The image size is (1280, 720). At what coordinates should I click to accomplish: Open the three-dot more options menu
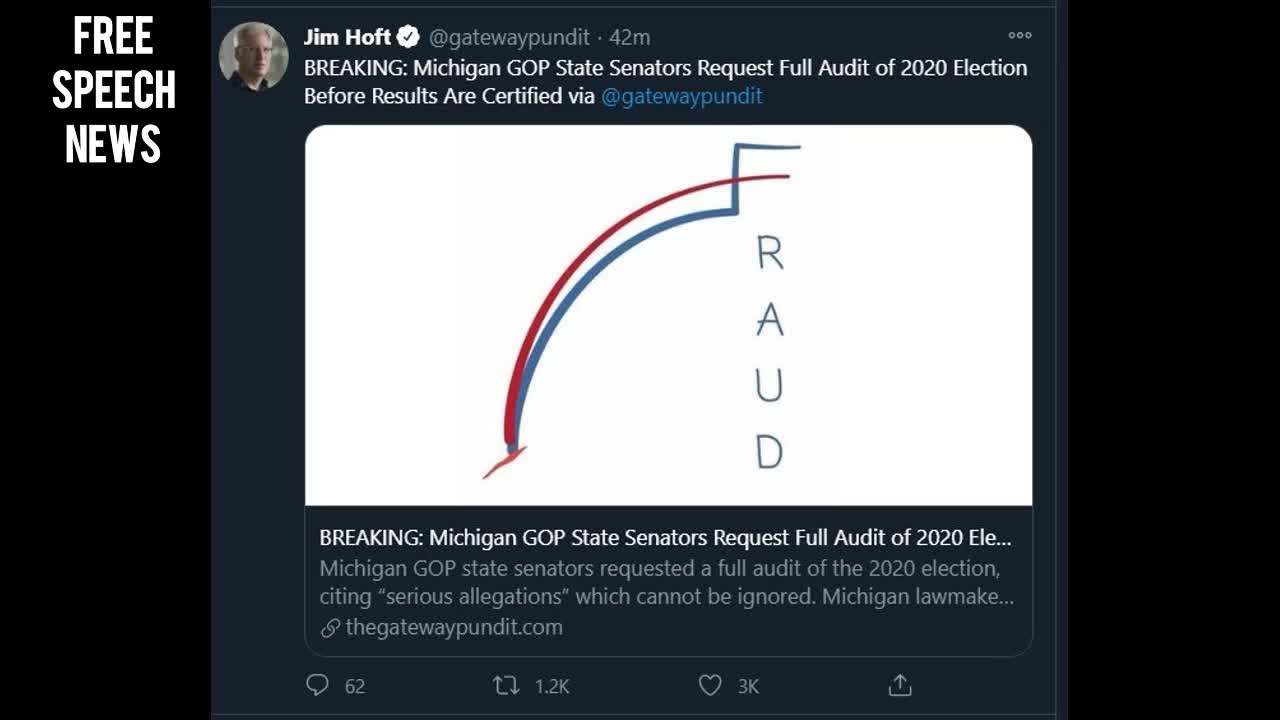[x=1019, y=35]
